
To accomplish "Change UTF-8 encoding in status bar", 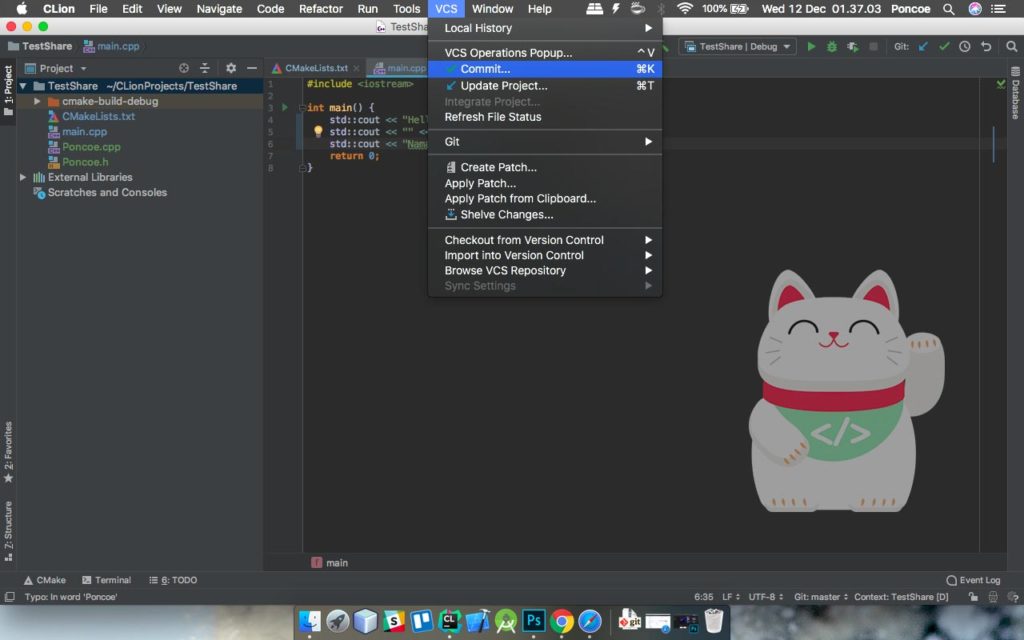I will click(x=765, y=597).
